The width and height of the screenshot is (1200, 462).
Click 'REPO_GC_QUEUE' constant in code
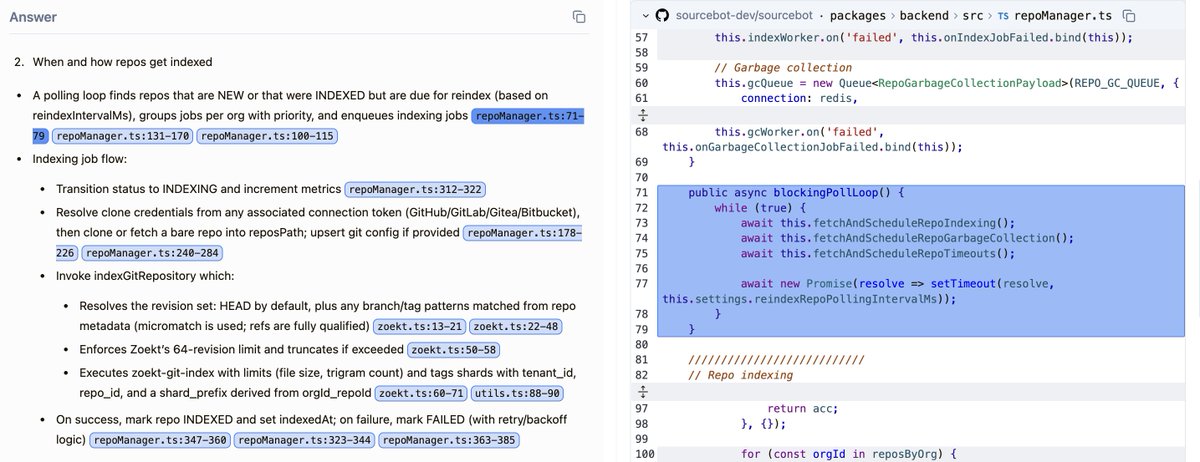1116,83
